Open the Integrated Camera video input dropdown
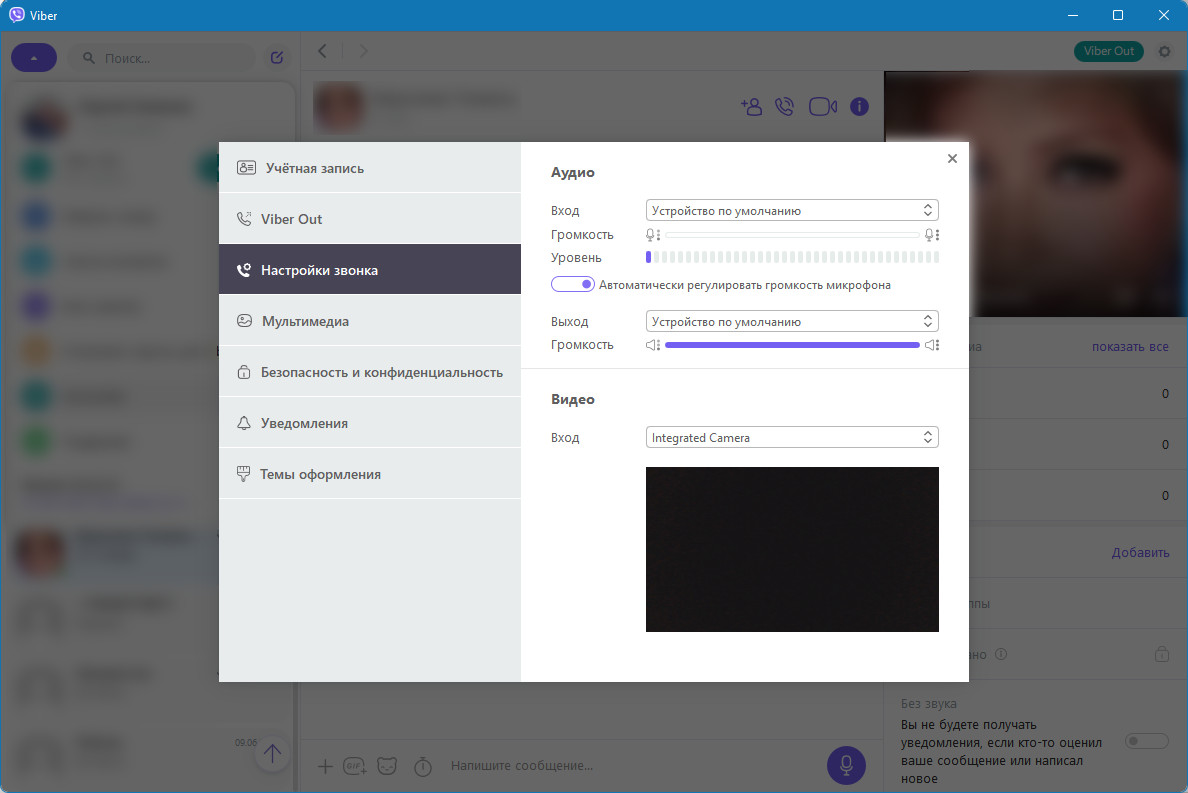The height and width of the screenshot is (793, 1188). point(791,438)
